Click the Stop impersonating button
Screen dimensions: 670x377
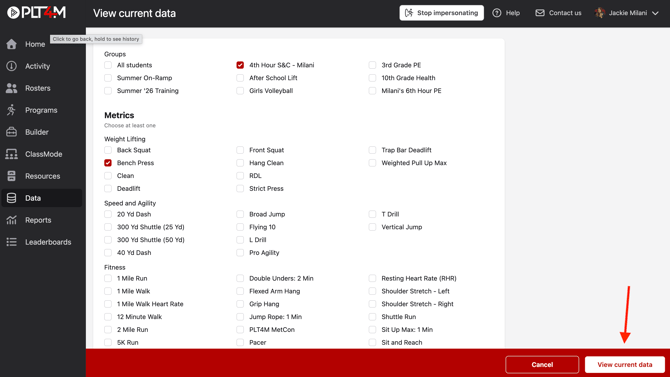pos(441,13)
